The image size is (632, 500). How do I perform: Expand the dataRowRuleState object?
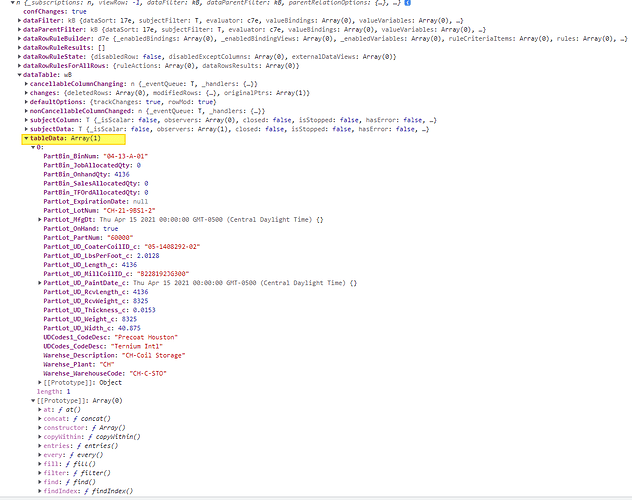coord(19,57)
